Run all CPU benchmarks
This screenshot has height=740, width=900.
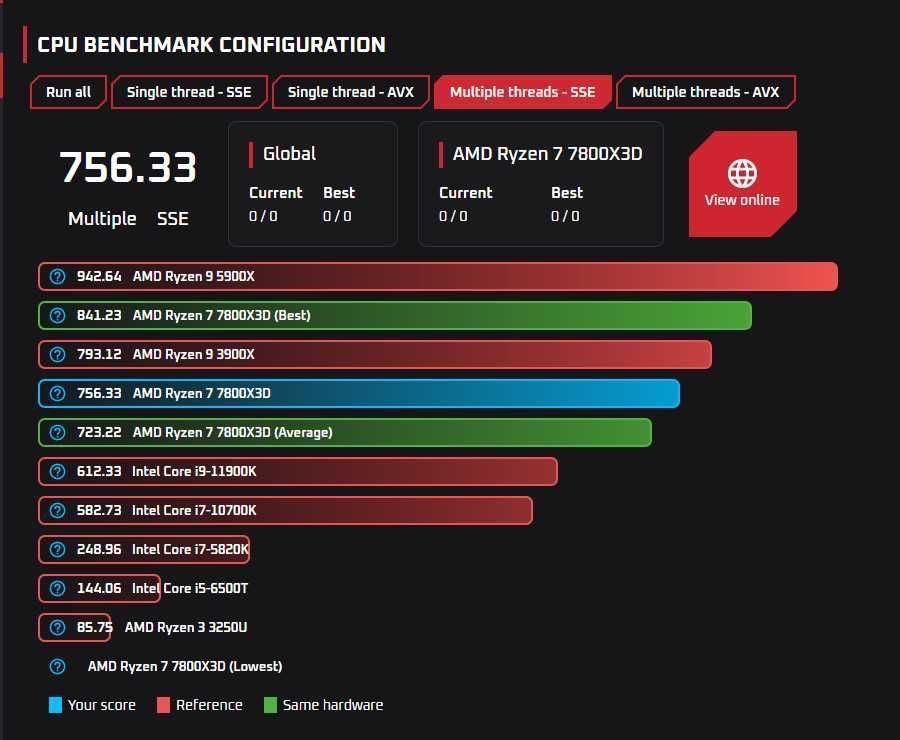[68, 92]
